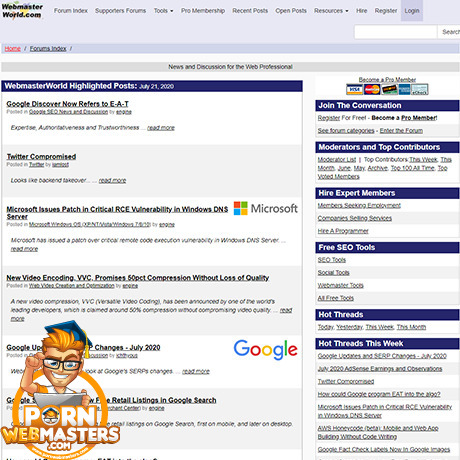Click the Discover card icon
Image resolution: width=460 pixels, height=460 pixels.
point(389,89)
